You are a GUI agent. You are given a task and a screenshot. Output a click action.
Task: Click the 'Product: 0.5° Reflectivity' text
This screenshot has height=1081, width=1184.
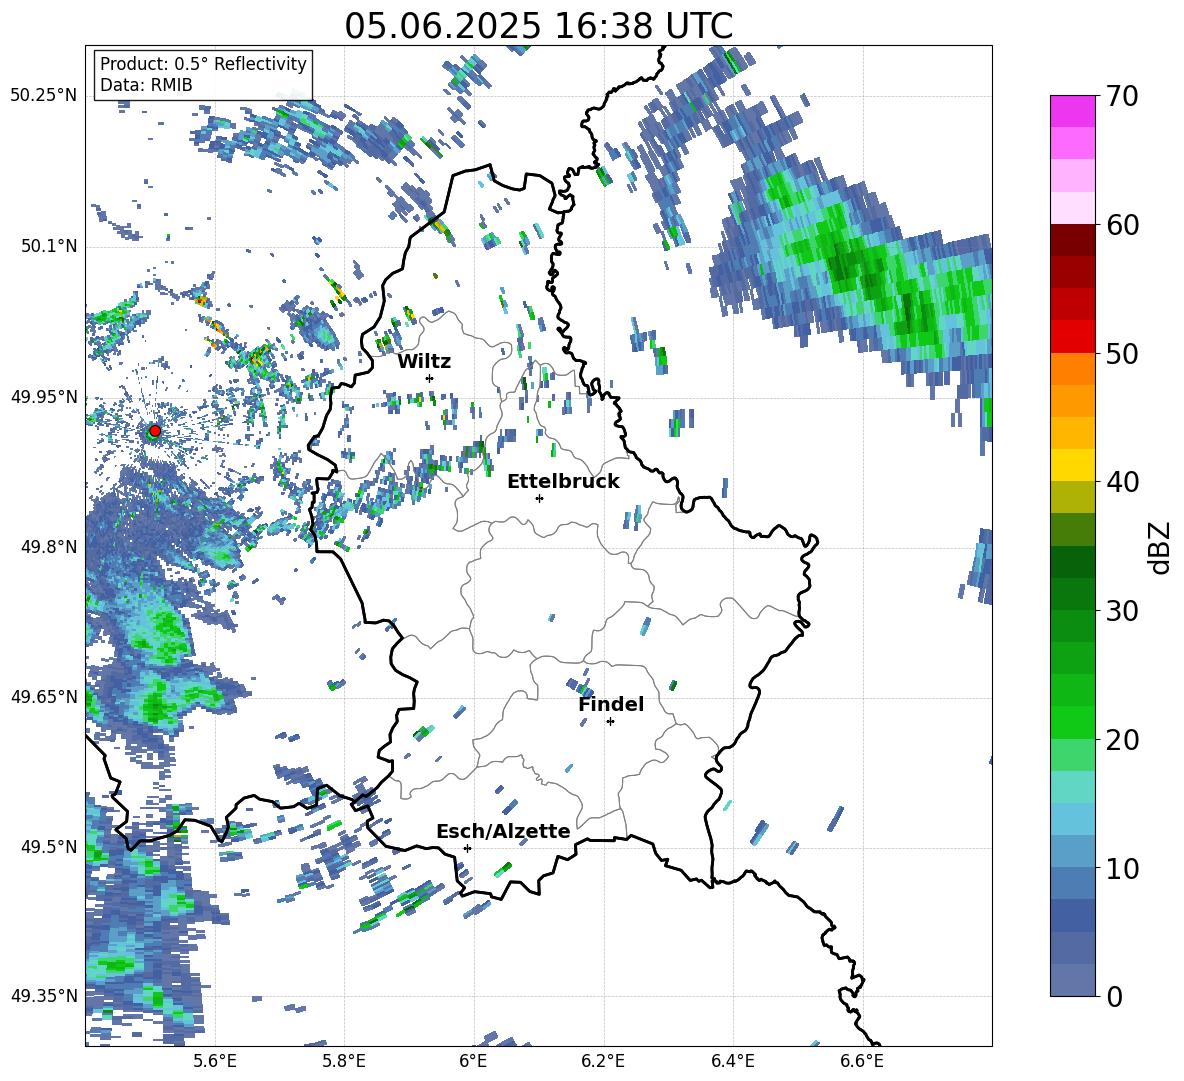tap(203, 64)
